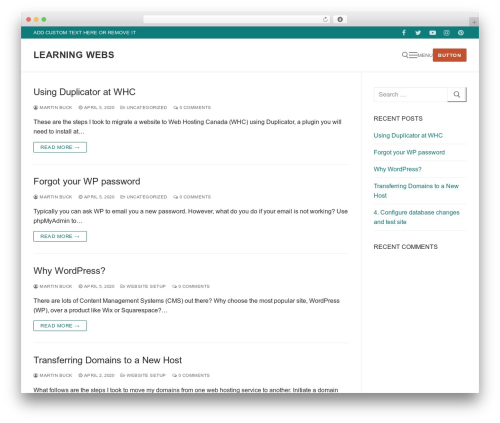Click the header search magnifier icon
500x423 pixels.
pyautogui.click(x=405, y=55)
